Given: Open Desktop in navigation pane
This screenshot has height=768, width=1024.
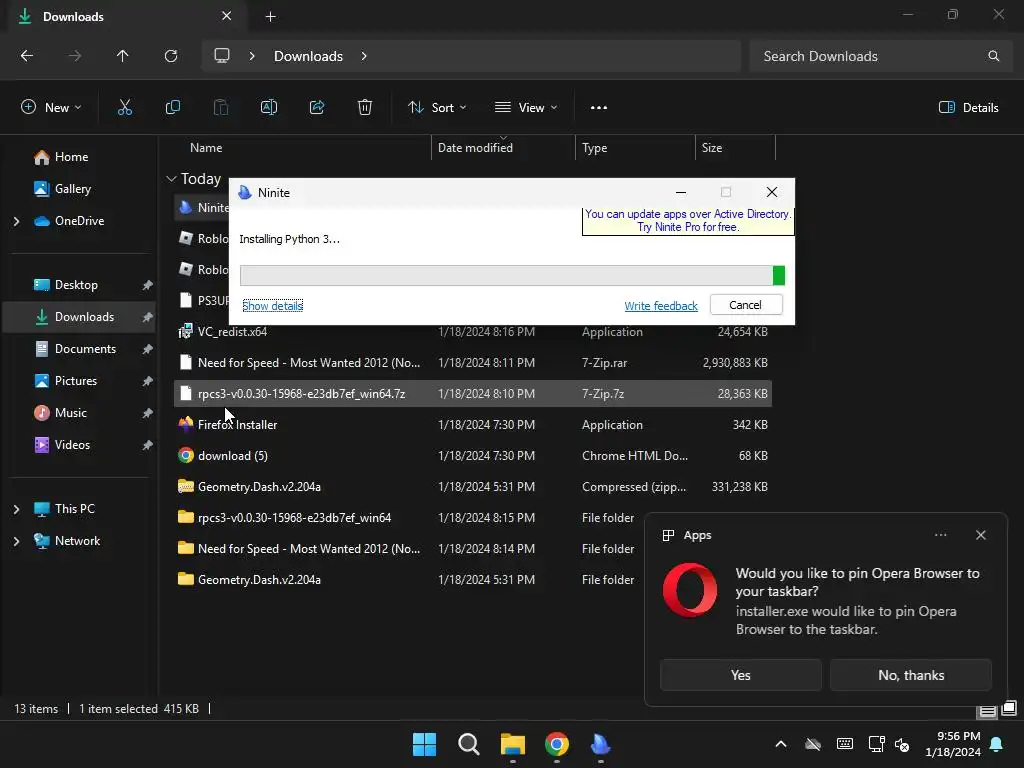Looking at the screenshot, I should (x=76, y=285).
